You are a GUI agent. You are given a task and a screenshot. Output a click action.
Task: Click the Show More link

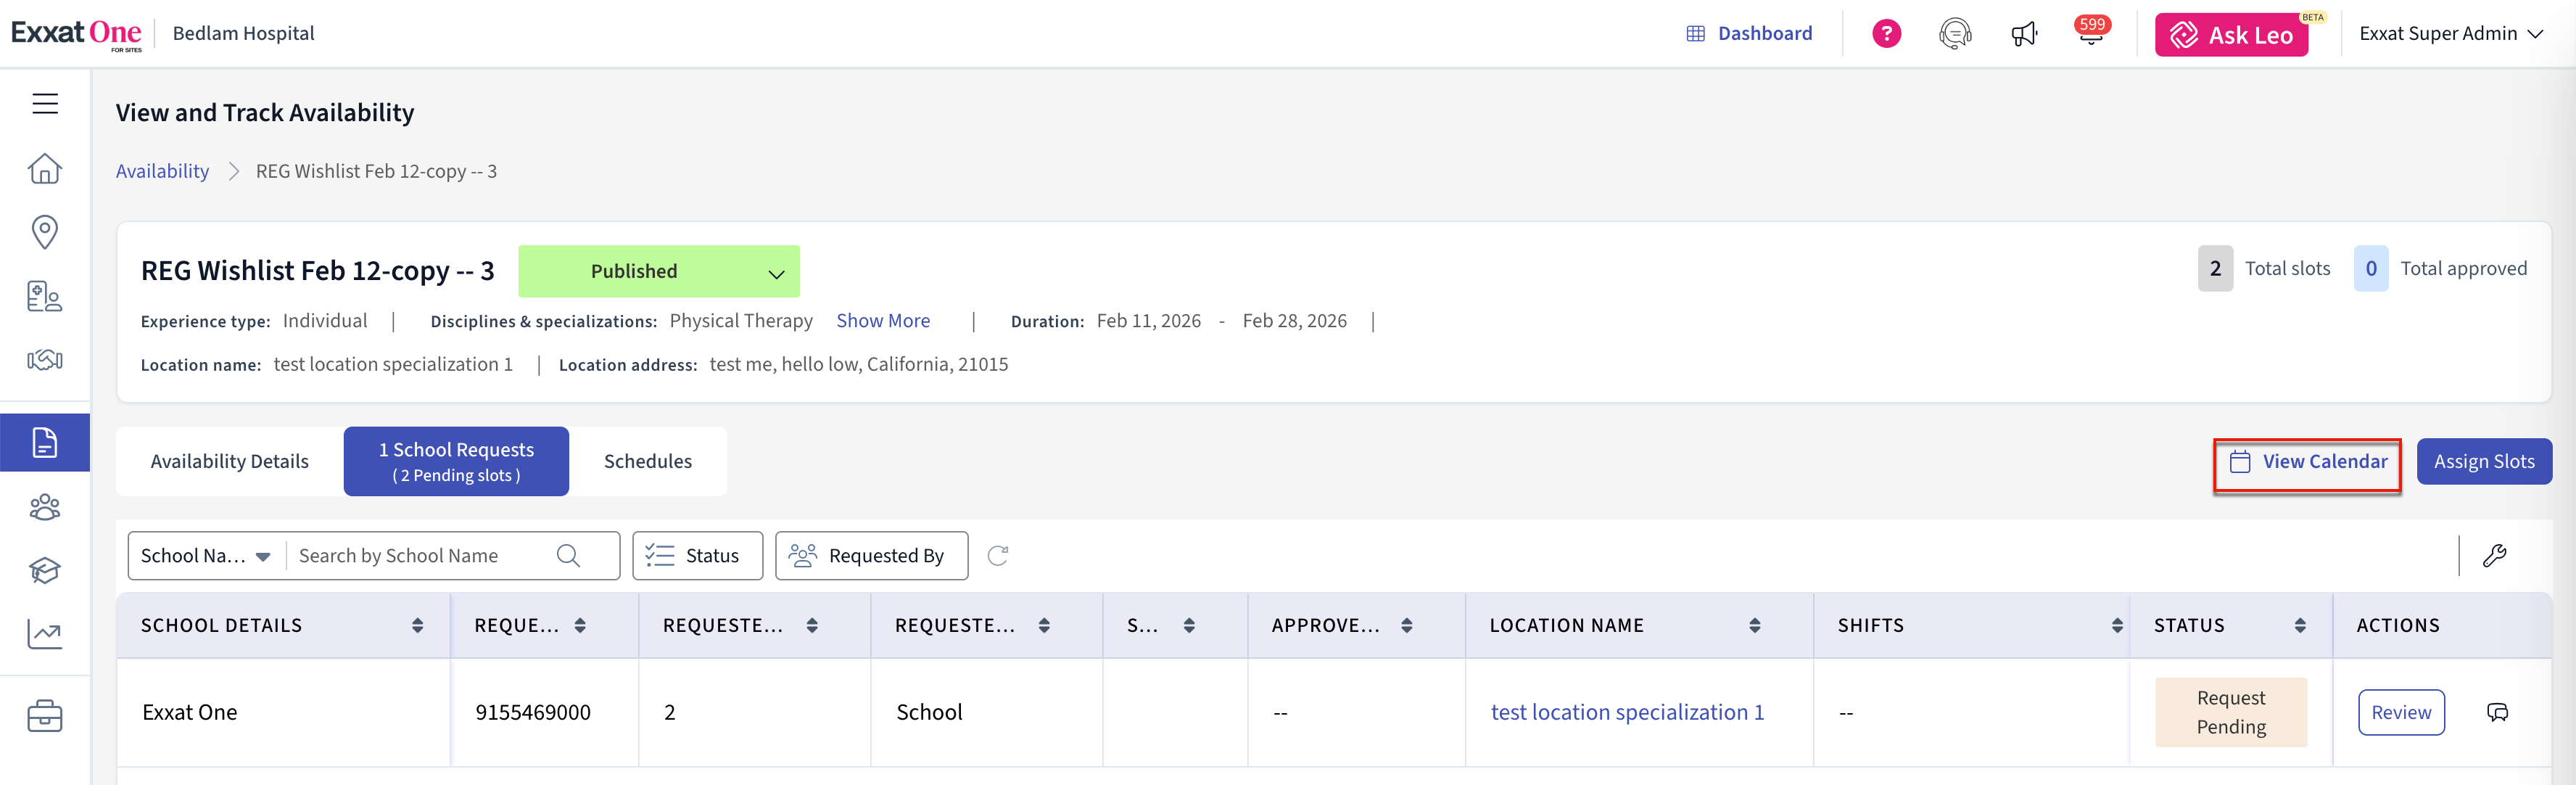tap(882, 321)
